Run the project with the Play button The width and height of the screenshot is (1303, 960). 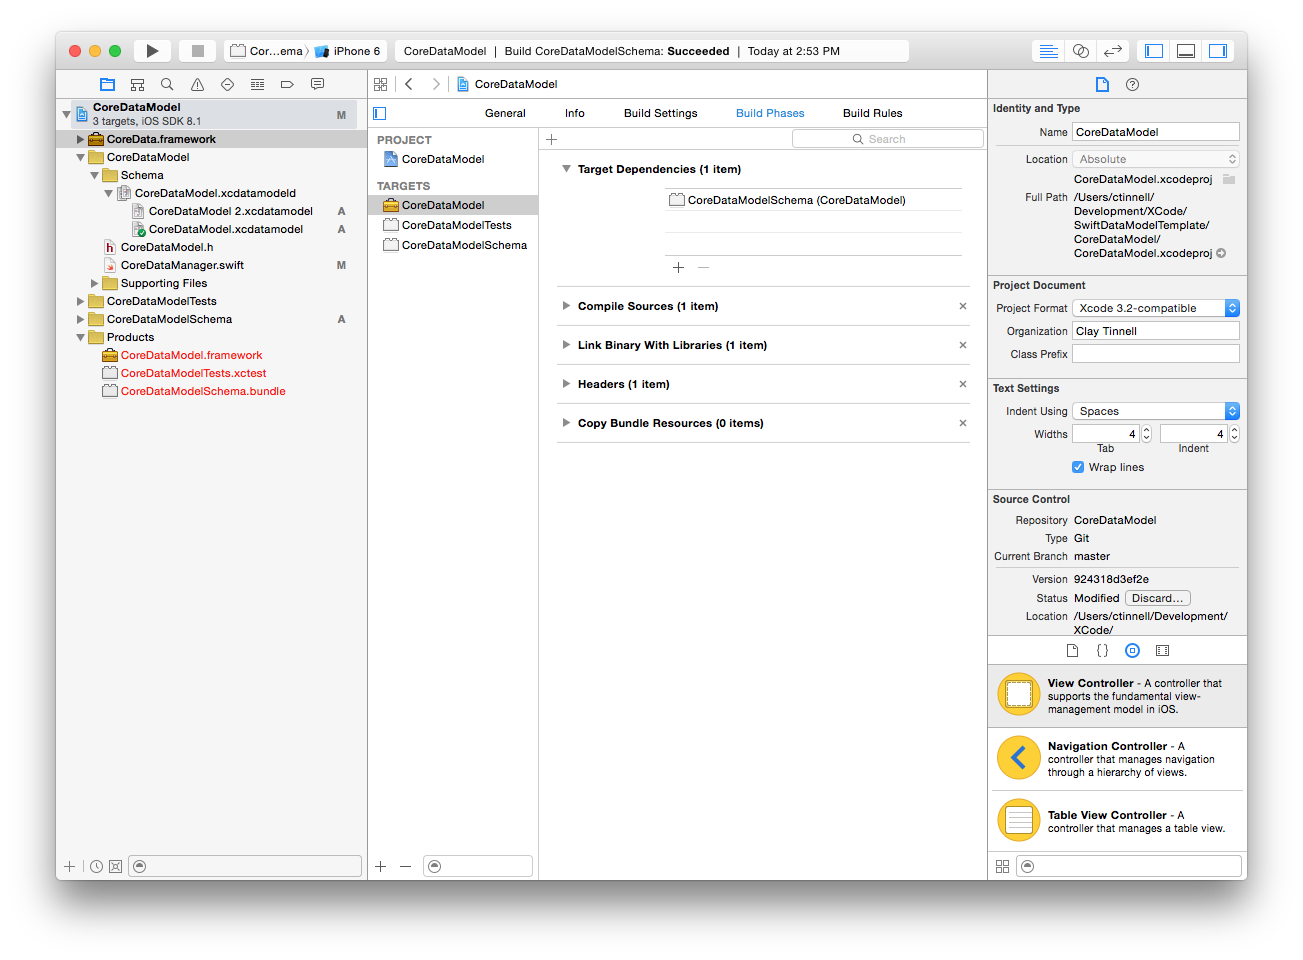(x=152, y=51)
